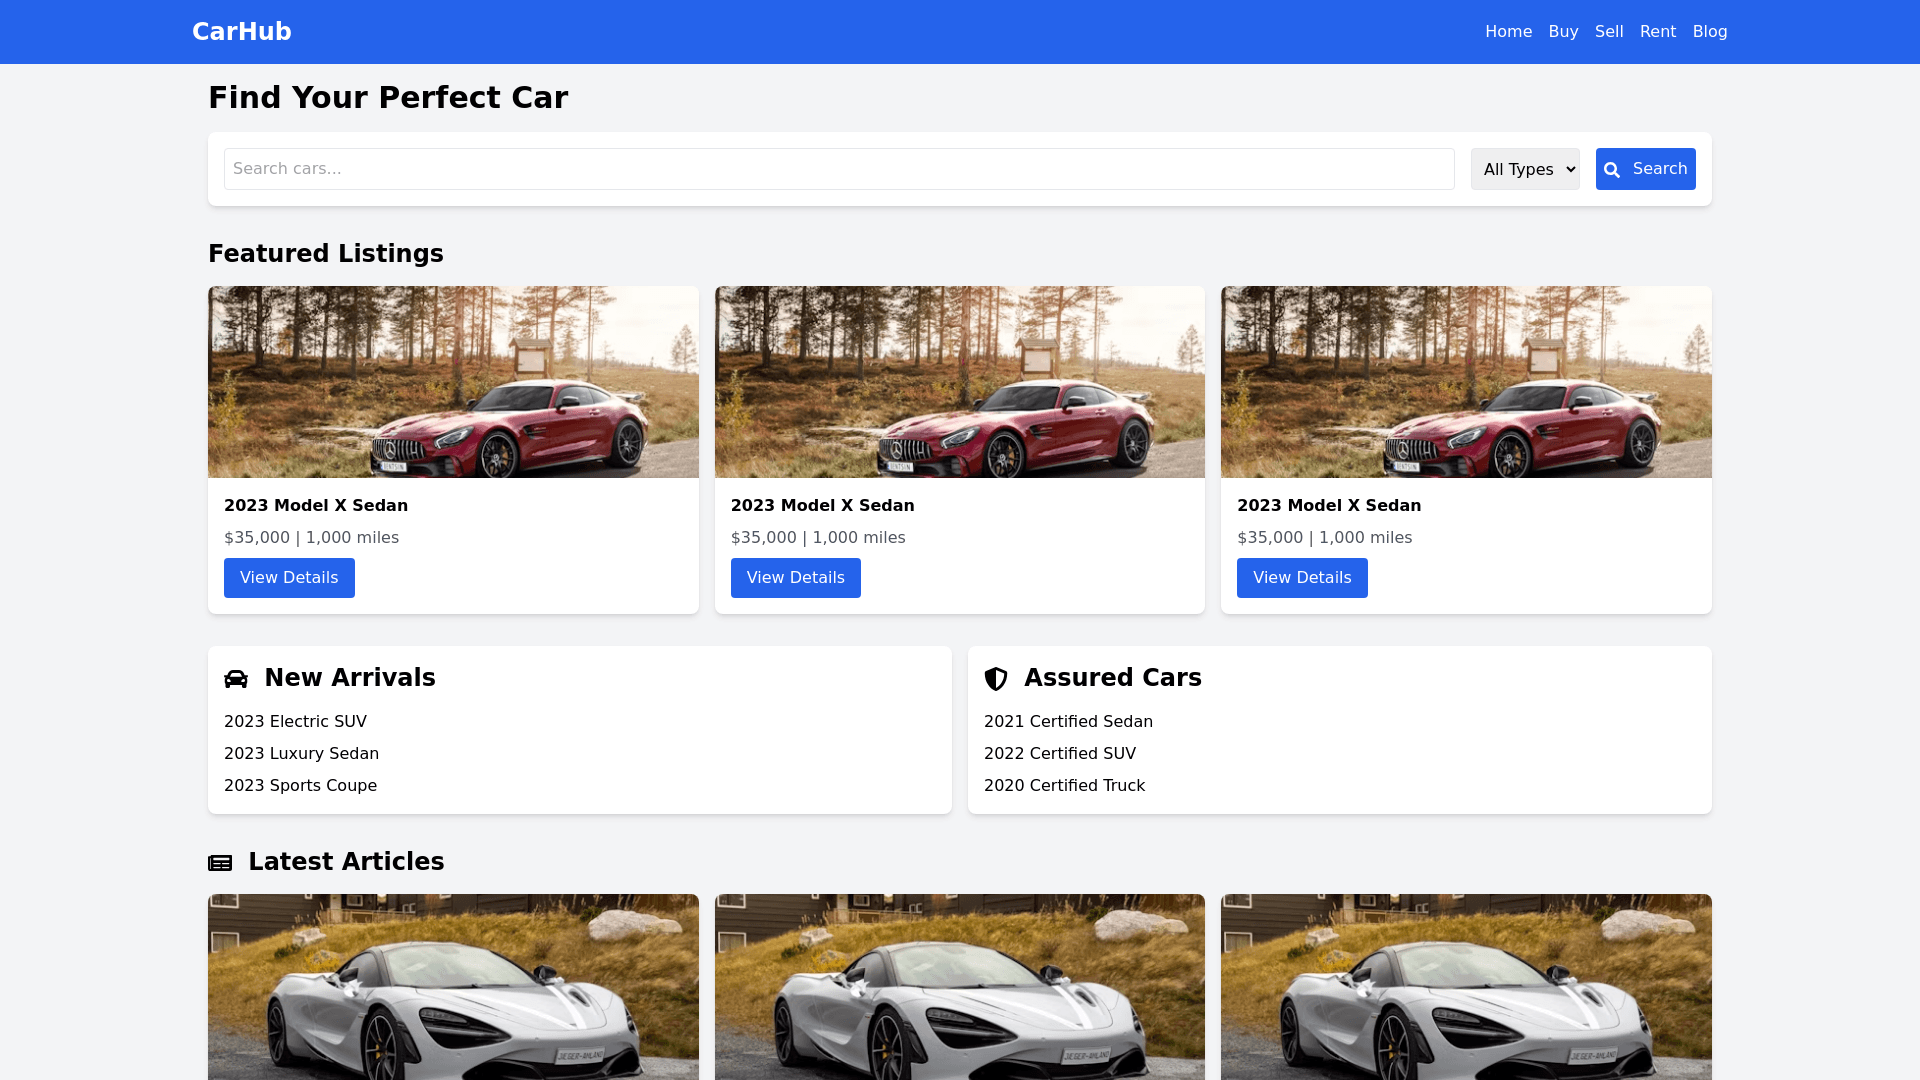Image resolution: width=1920 pixels, height=1080 pixels.
Task: Select 2023 Electric SUV in New Arrivals
Action: (295, 722)
